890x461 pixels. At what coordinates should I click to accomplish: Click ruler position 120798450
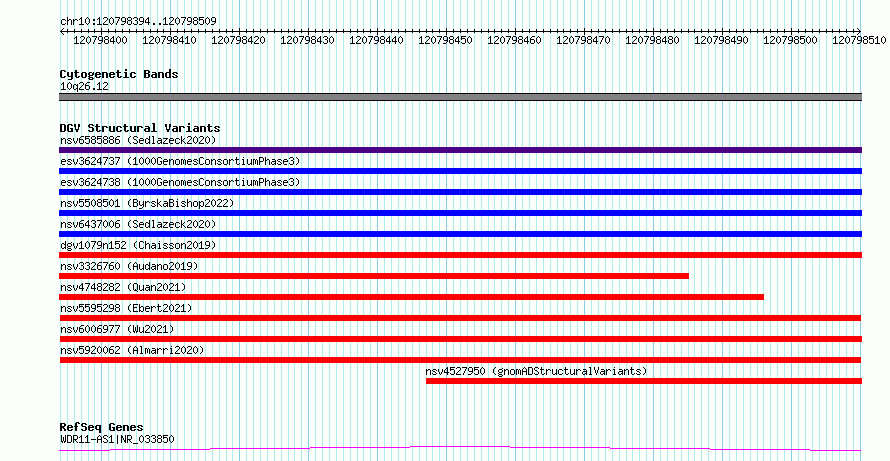coord(445,40)
